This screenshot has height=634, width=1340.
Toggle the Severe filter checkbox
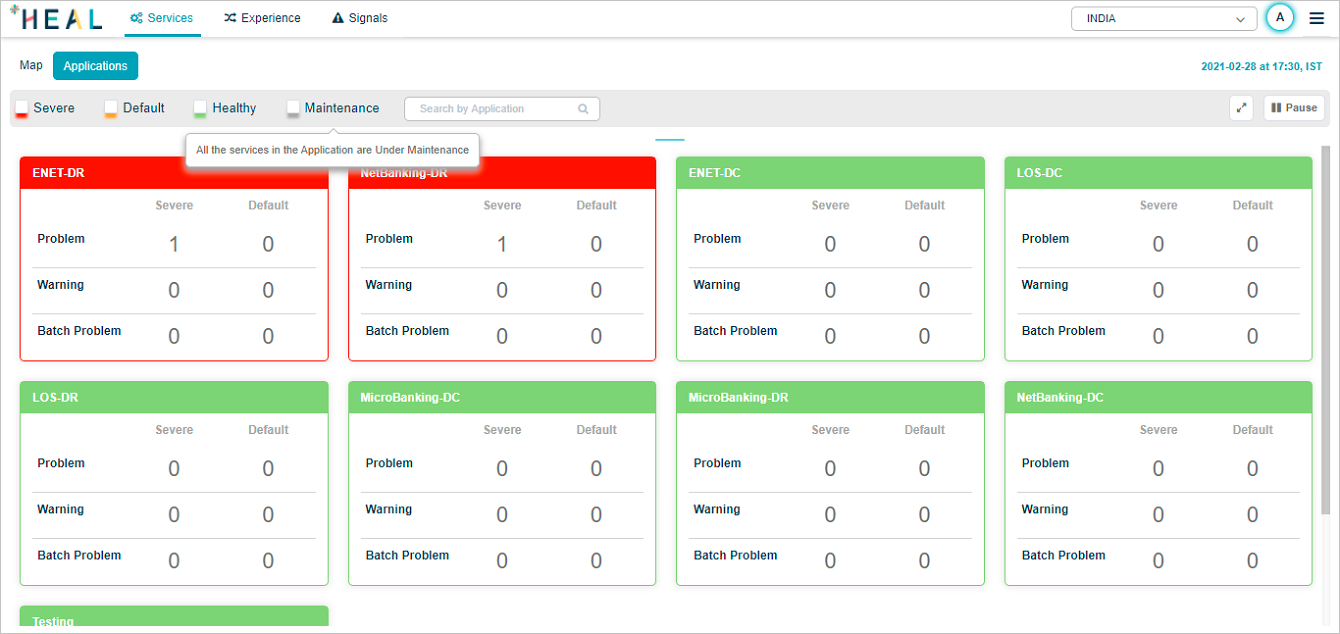(22, 108)
